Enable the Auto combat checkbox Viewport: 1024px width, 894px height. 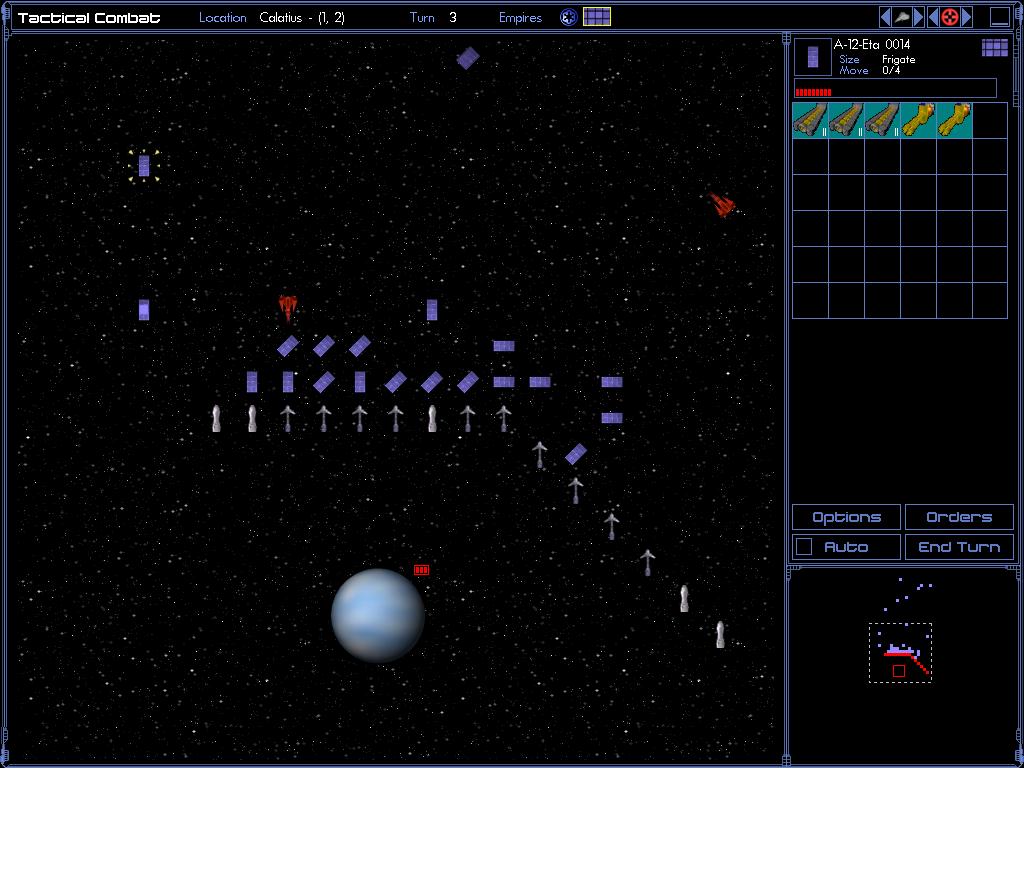[x=803, y=547]
